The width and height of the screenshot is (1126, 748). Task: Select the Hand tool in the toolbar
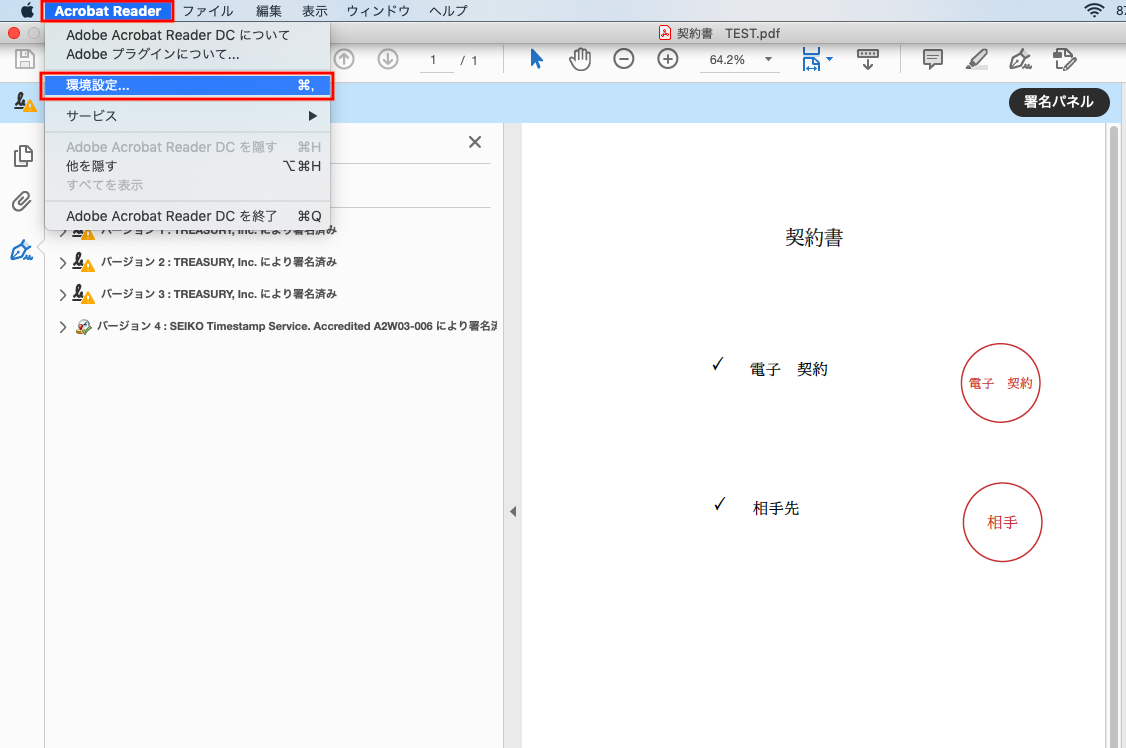pyautogui.click(x=580, y=59)
